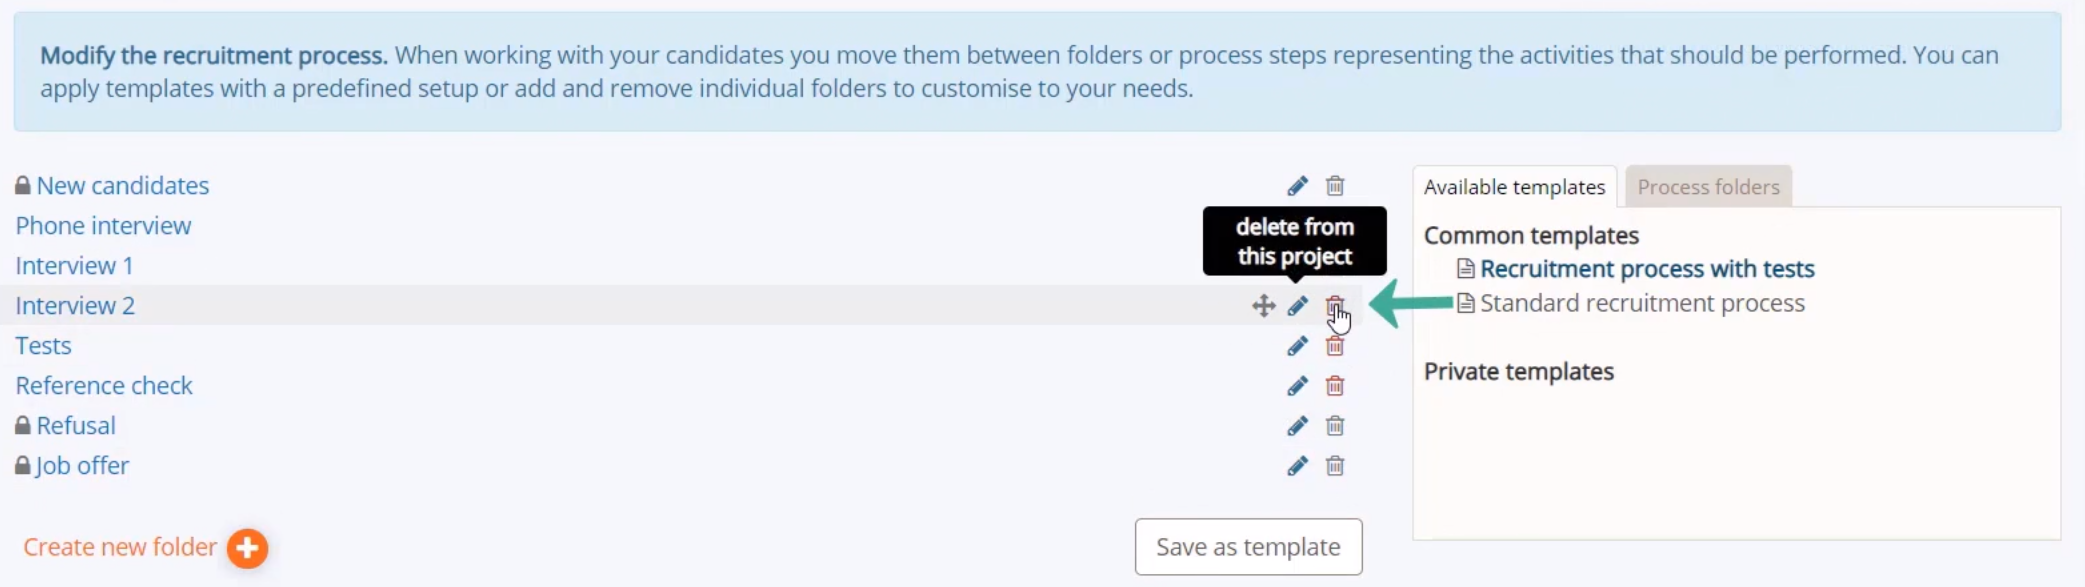Edit the Interview 2 folder name

1297,306
